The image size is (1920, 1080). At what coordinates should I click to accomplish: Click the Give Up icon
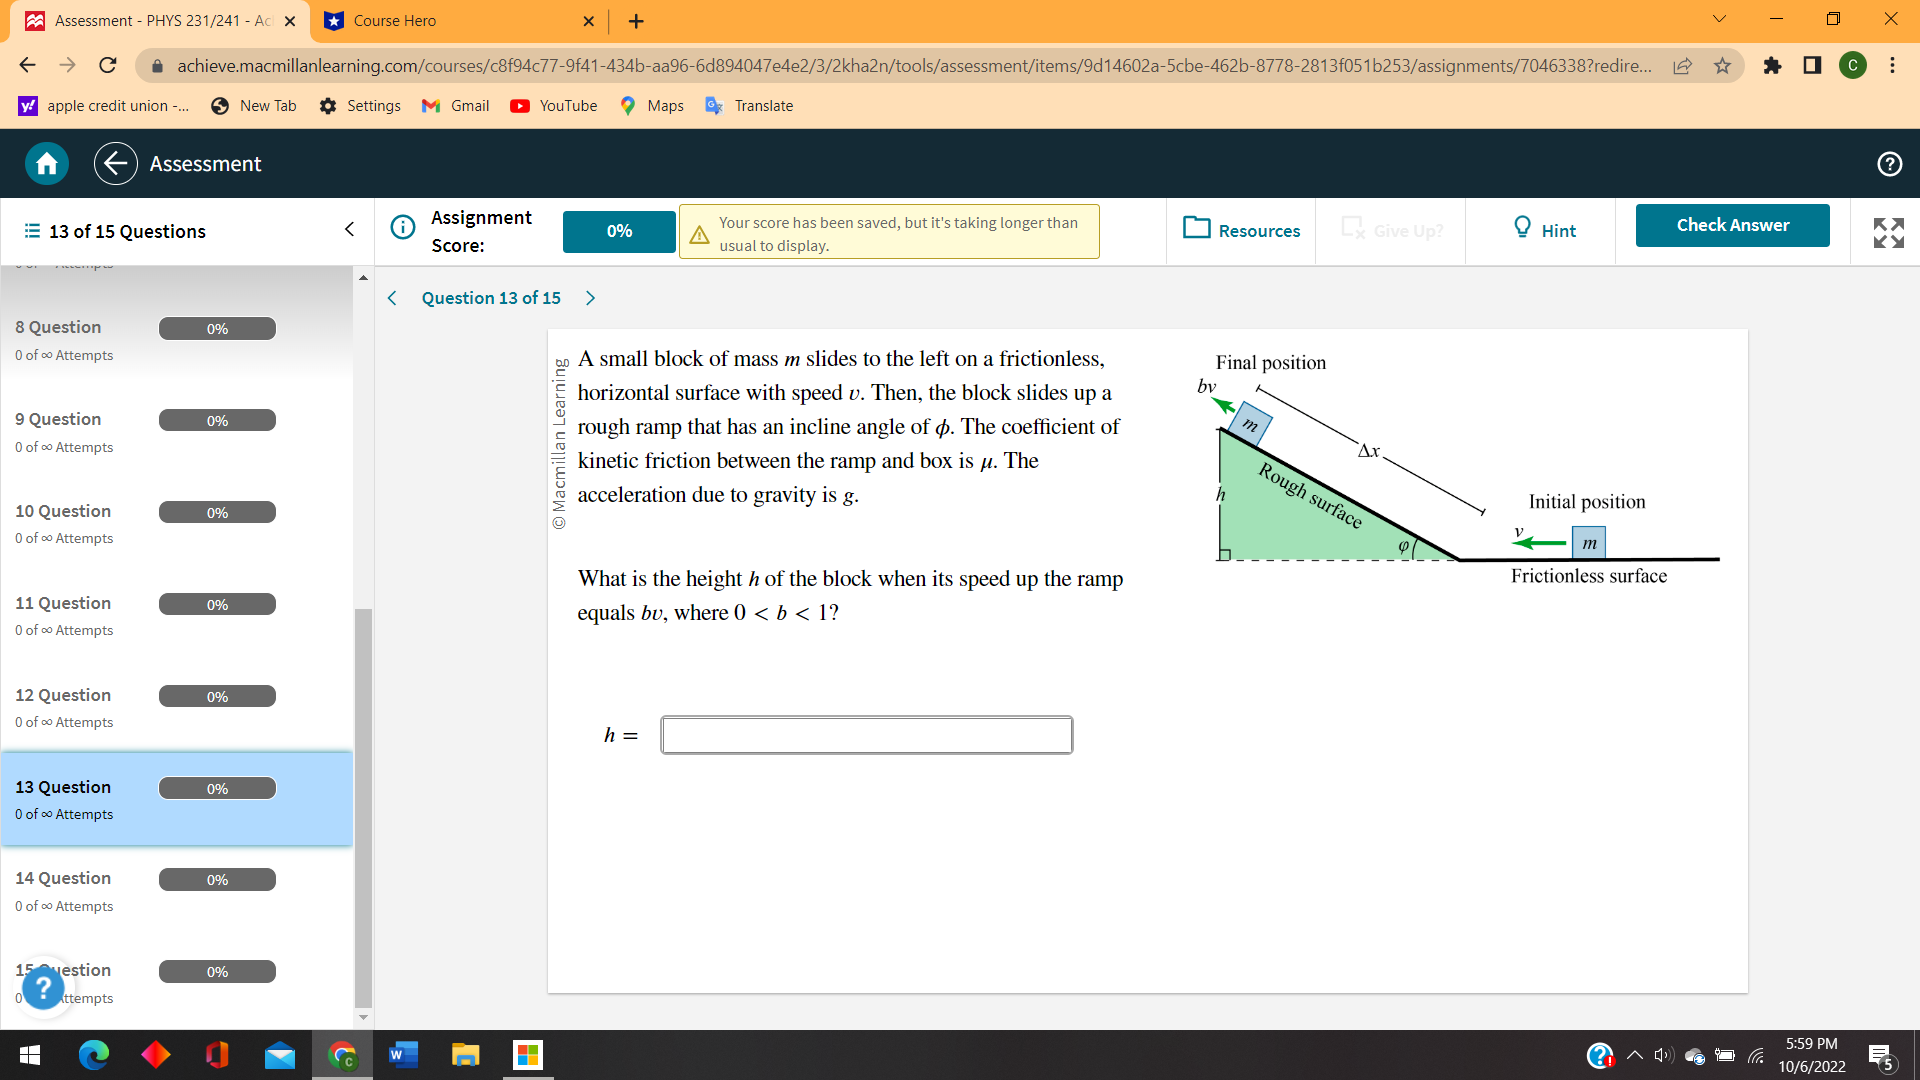click(x=1354, y=229)
